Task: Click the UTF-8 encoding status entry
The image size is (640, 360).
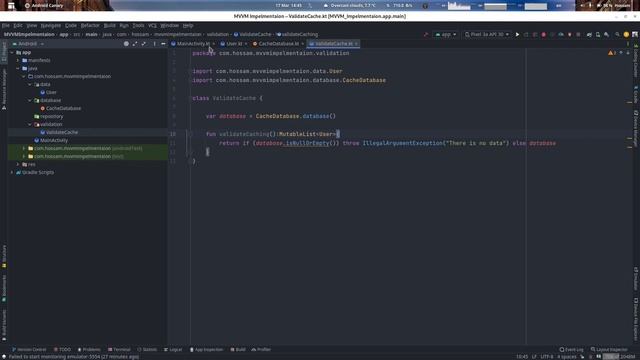Action: 547,357
